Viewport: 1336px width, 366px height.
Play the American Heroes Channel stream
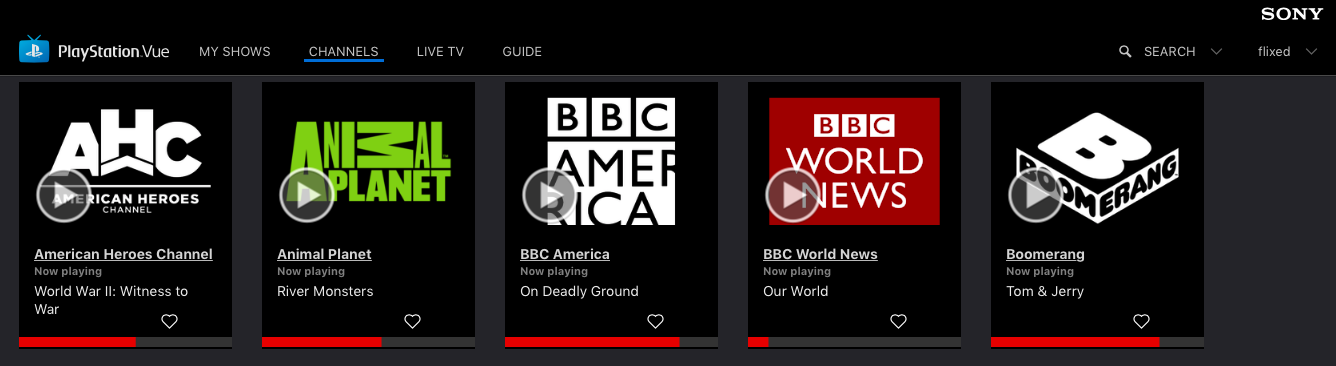(x=64, y=195)
